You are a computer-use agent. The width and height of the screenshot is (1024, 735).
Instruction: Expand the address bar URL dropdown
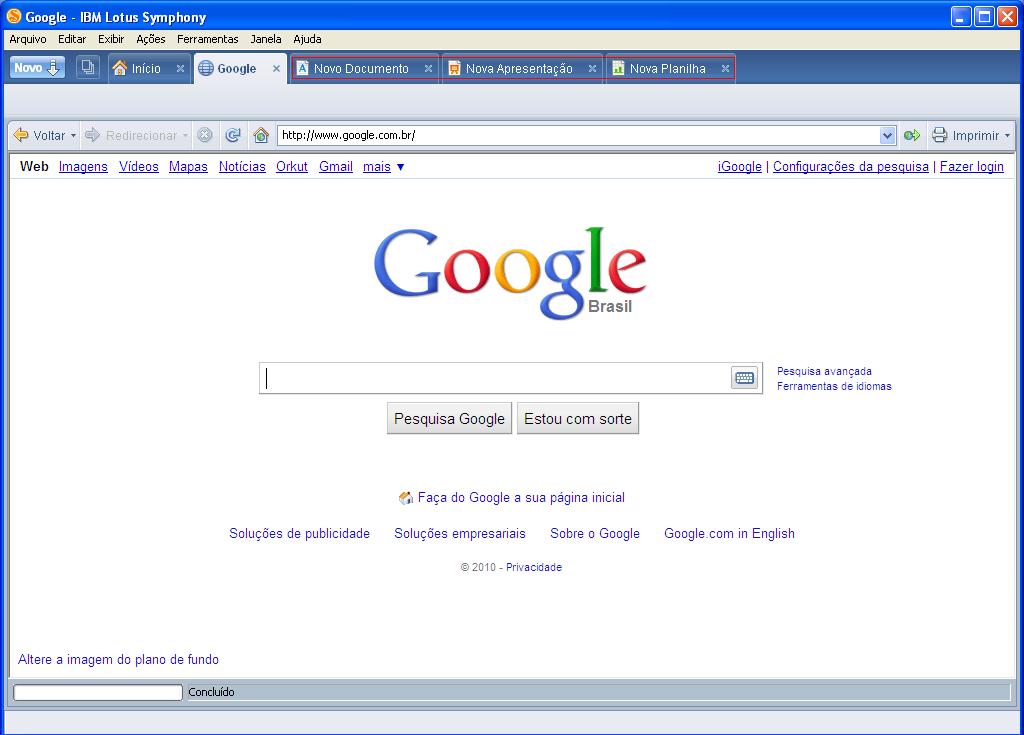click(x=887, y=136)
